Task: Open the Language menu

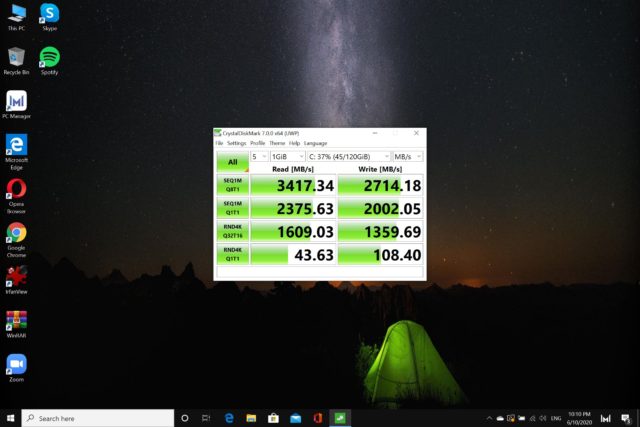Action: [316, 143]
